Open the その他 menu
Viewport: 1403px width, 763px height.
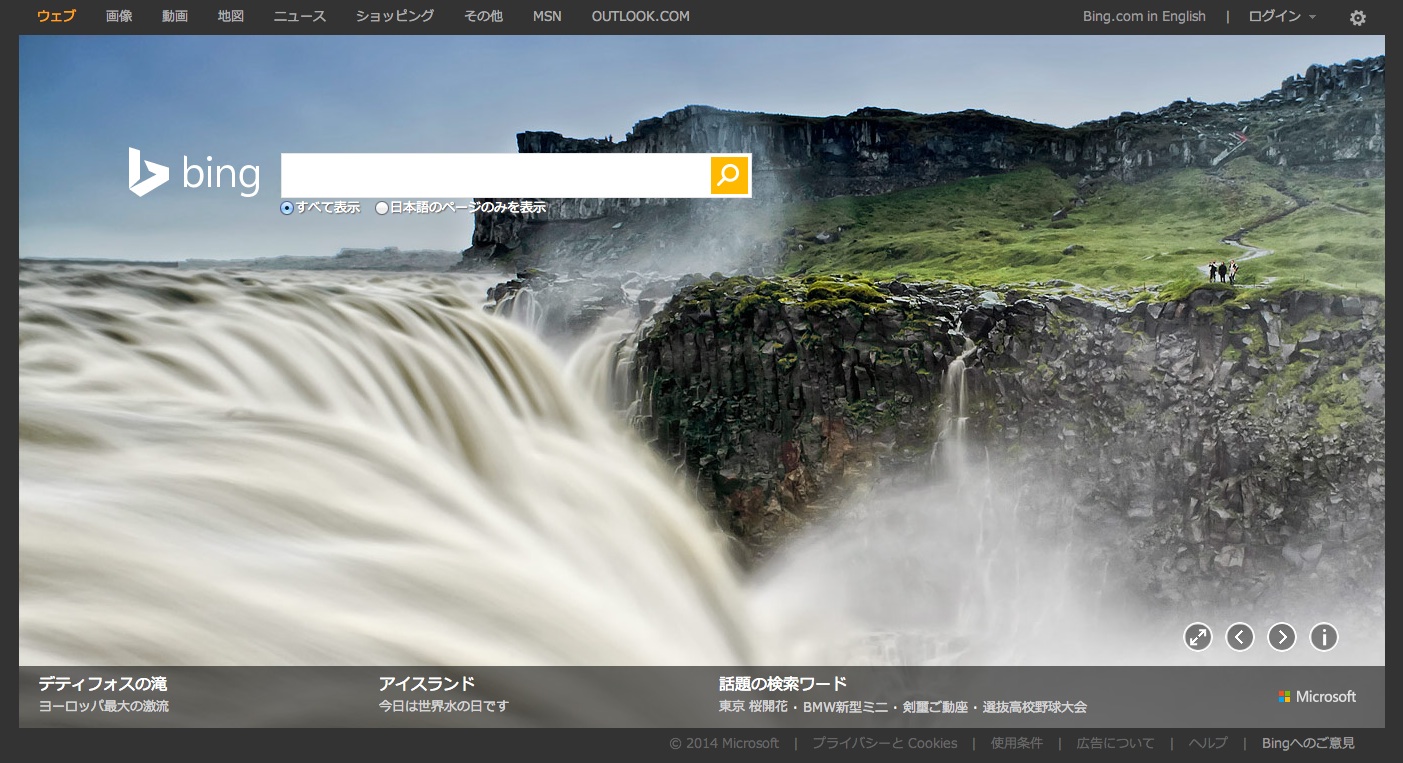pyautogui.click(x=483, y=16)
